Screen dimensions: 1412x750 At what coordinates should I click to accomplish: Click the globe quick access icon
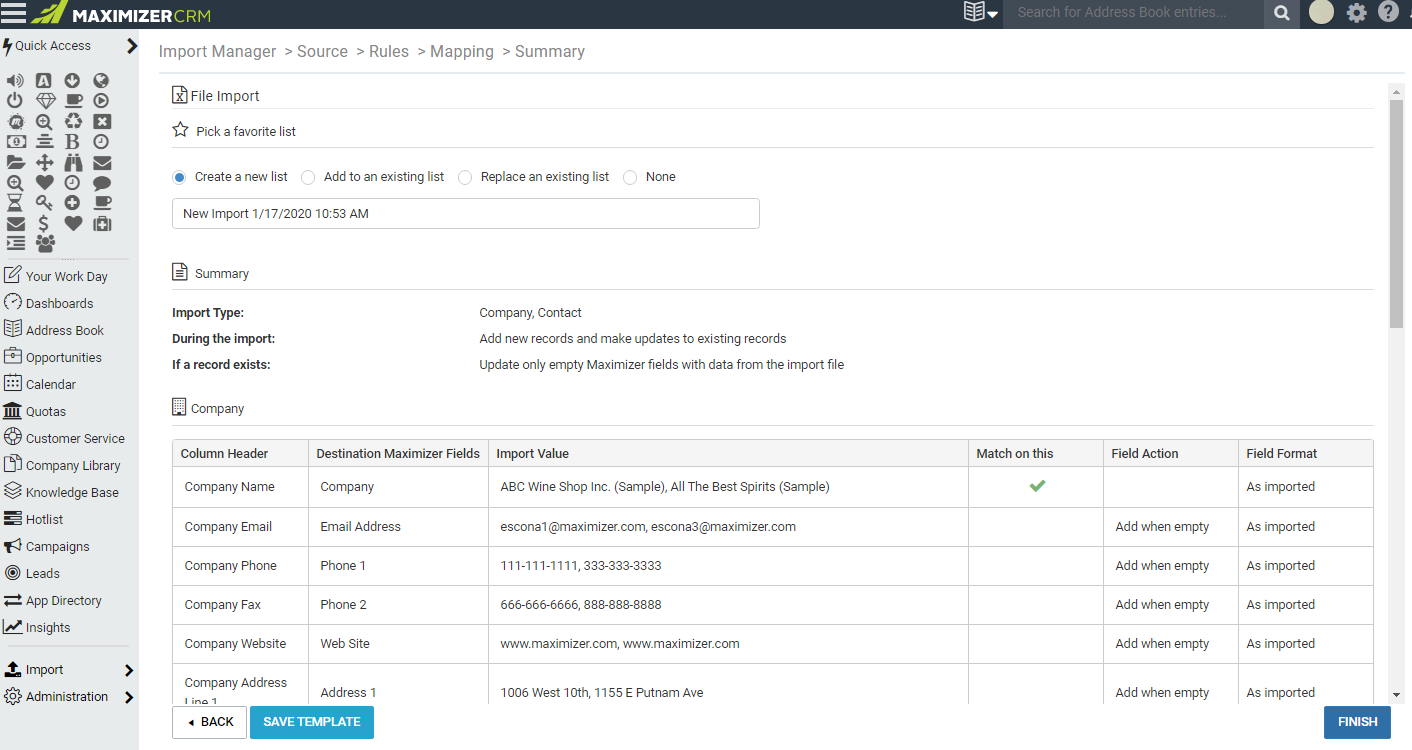point(101,81)
